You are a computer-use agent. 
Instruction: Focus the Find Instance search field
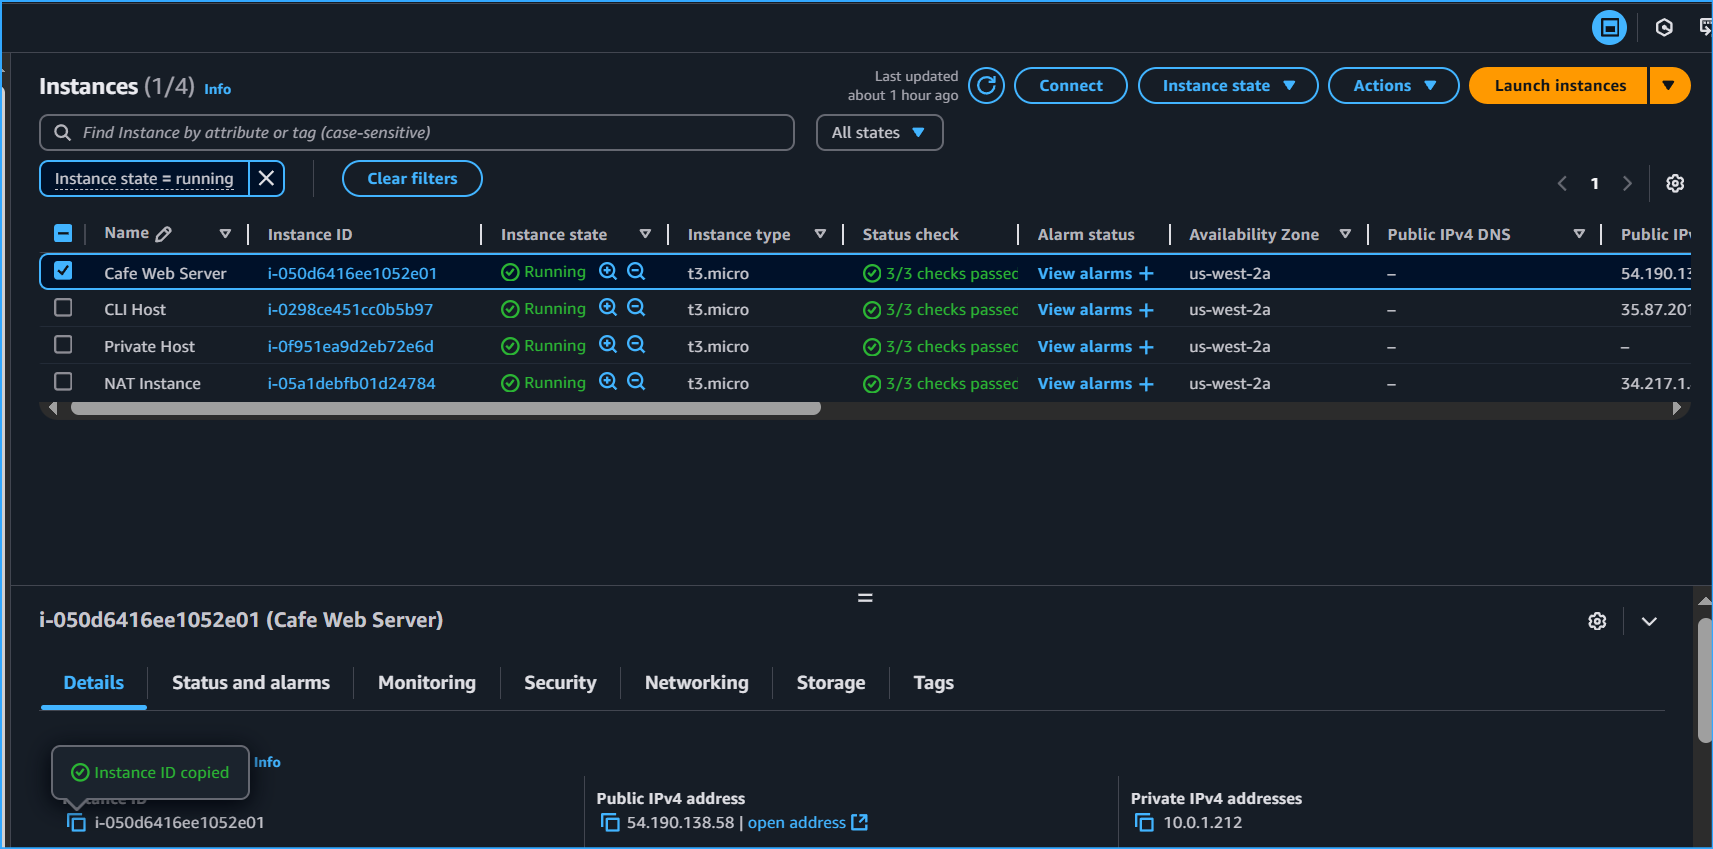[417, 133]
